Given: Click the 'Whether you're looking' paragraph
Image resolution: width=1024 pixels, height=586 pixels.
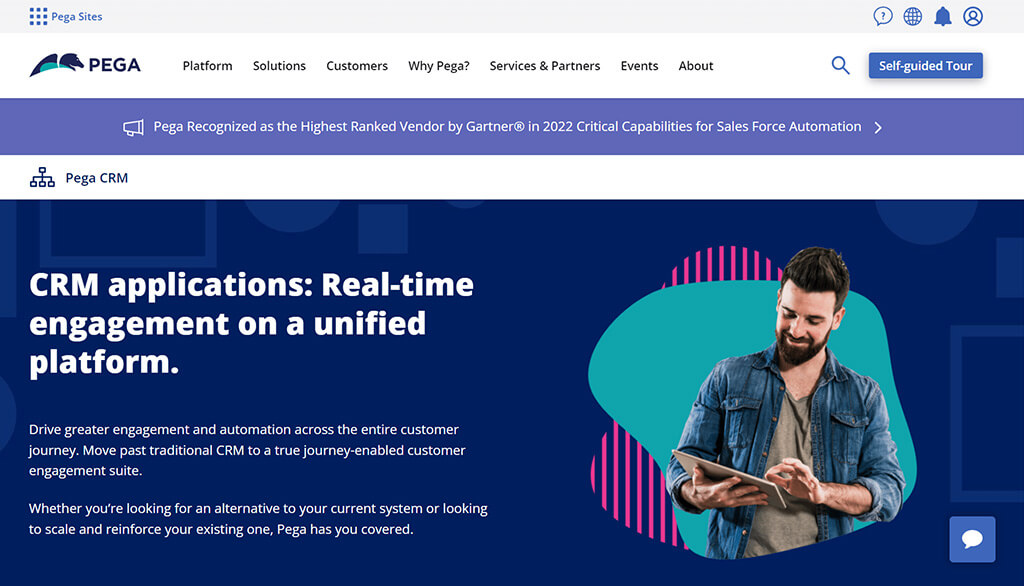Looking at the screenshot, I should (258, 519).
